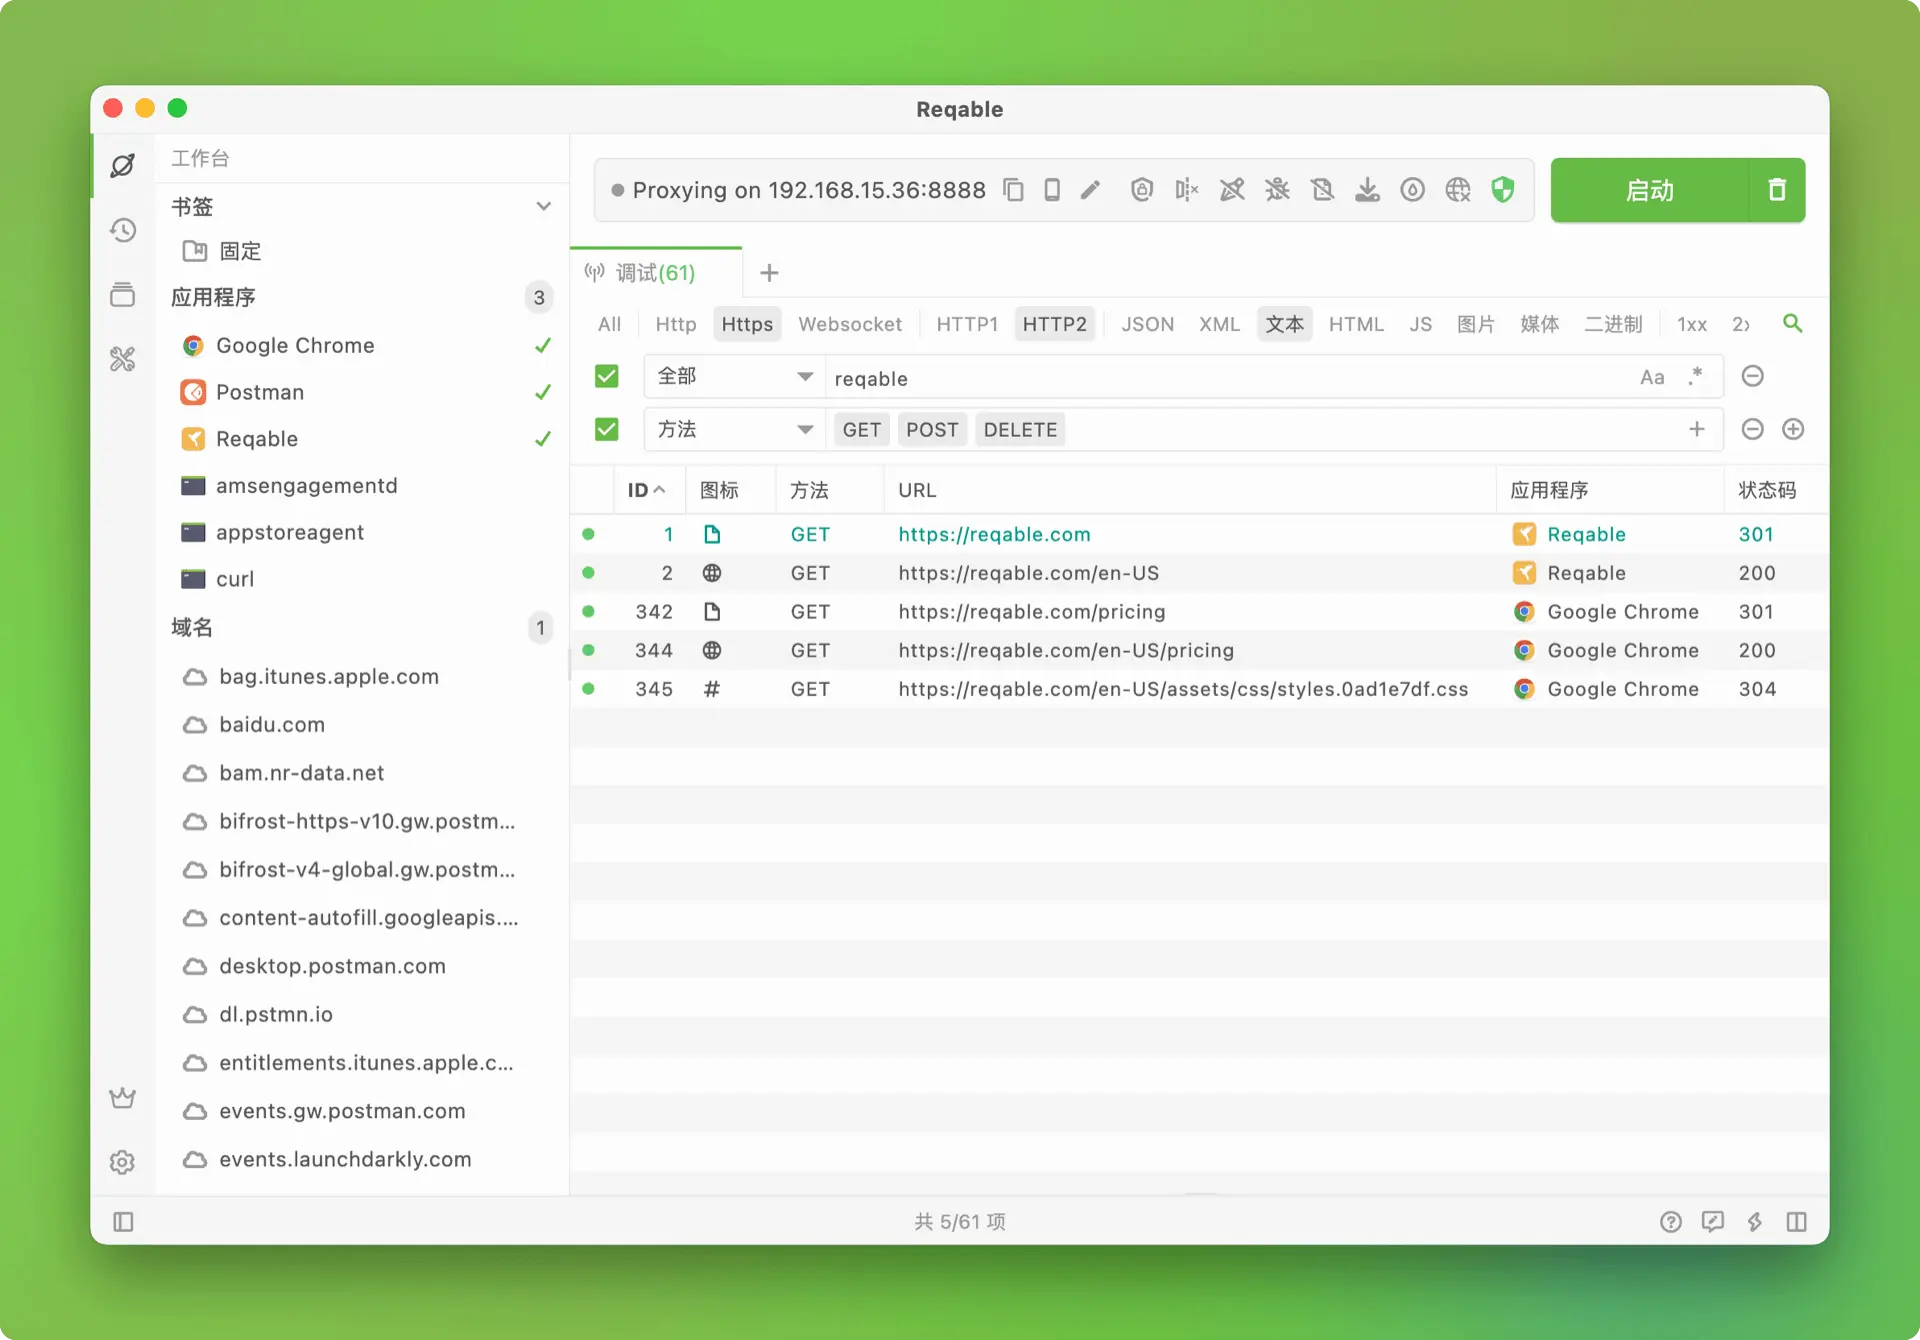The width and height of the screenshot is (1920, 1340).
Task: Click the 启动 start button
Action: (x=1650, y=190)
